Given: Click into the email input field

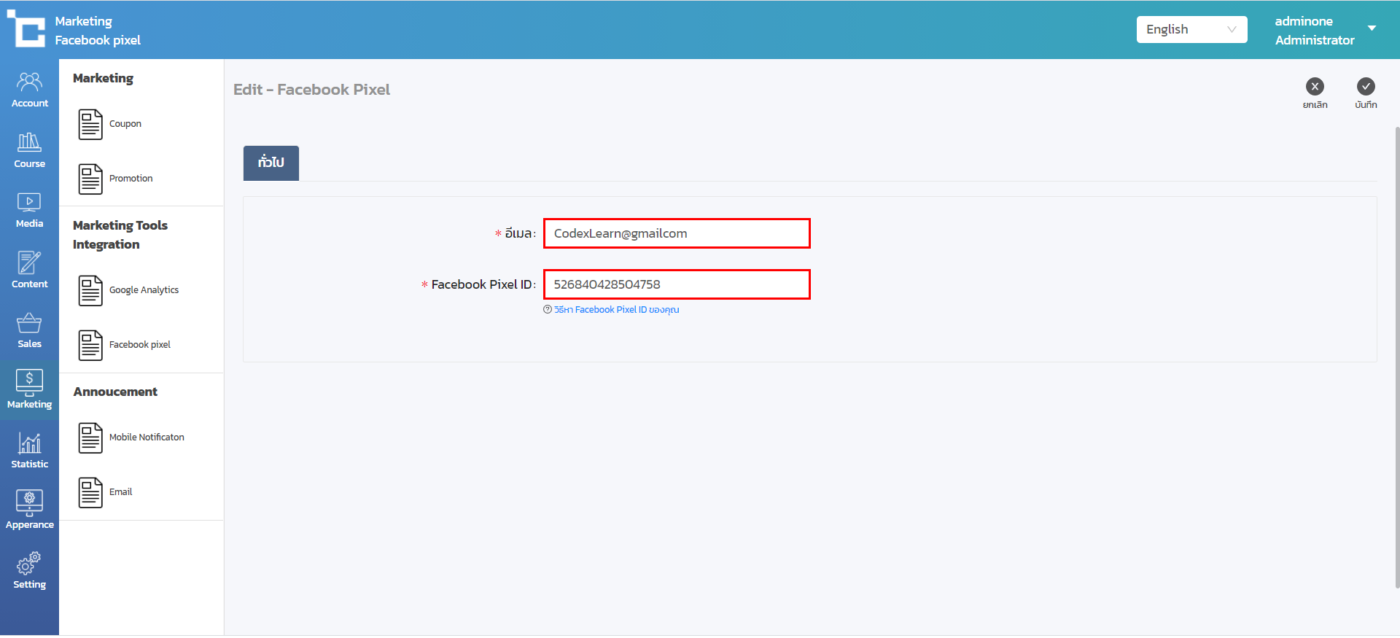Looking at the screenshot, I should 676,233.
